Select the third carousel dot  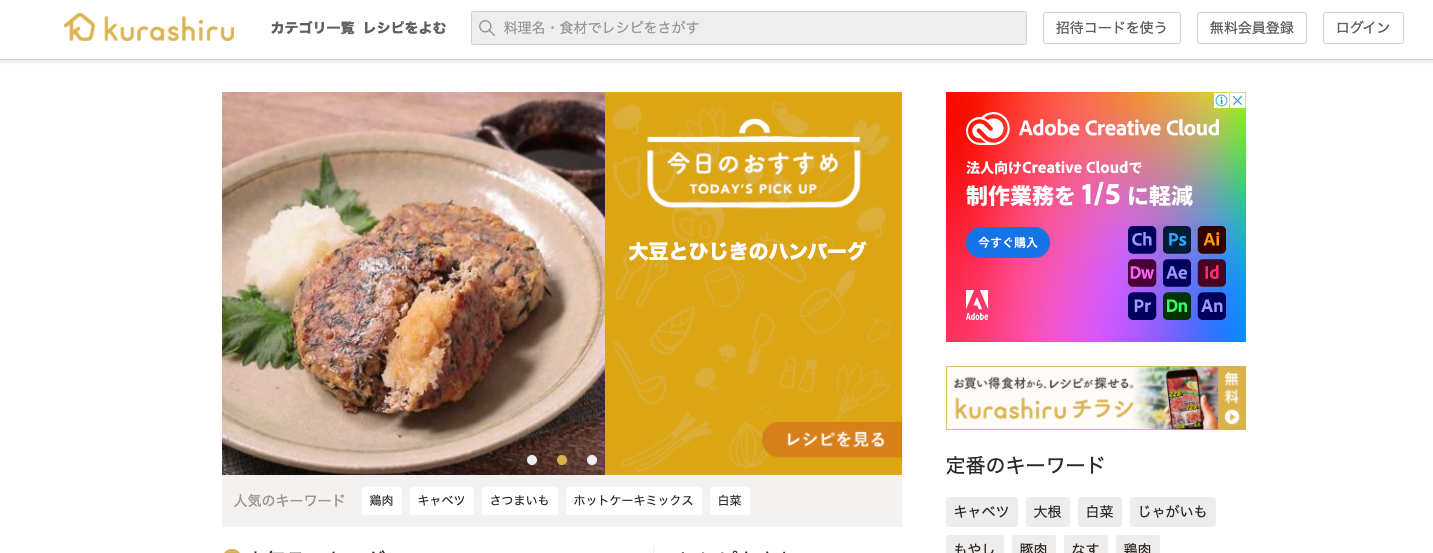[592, 460]
